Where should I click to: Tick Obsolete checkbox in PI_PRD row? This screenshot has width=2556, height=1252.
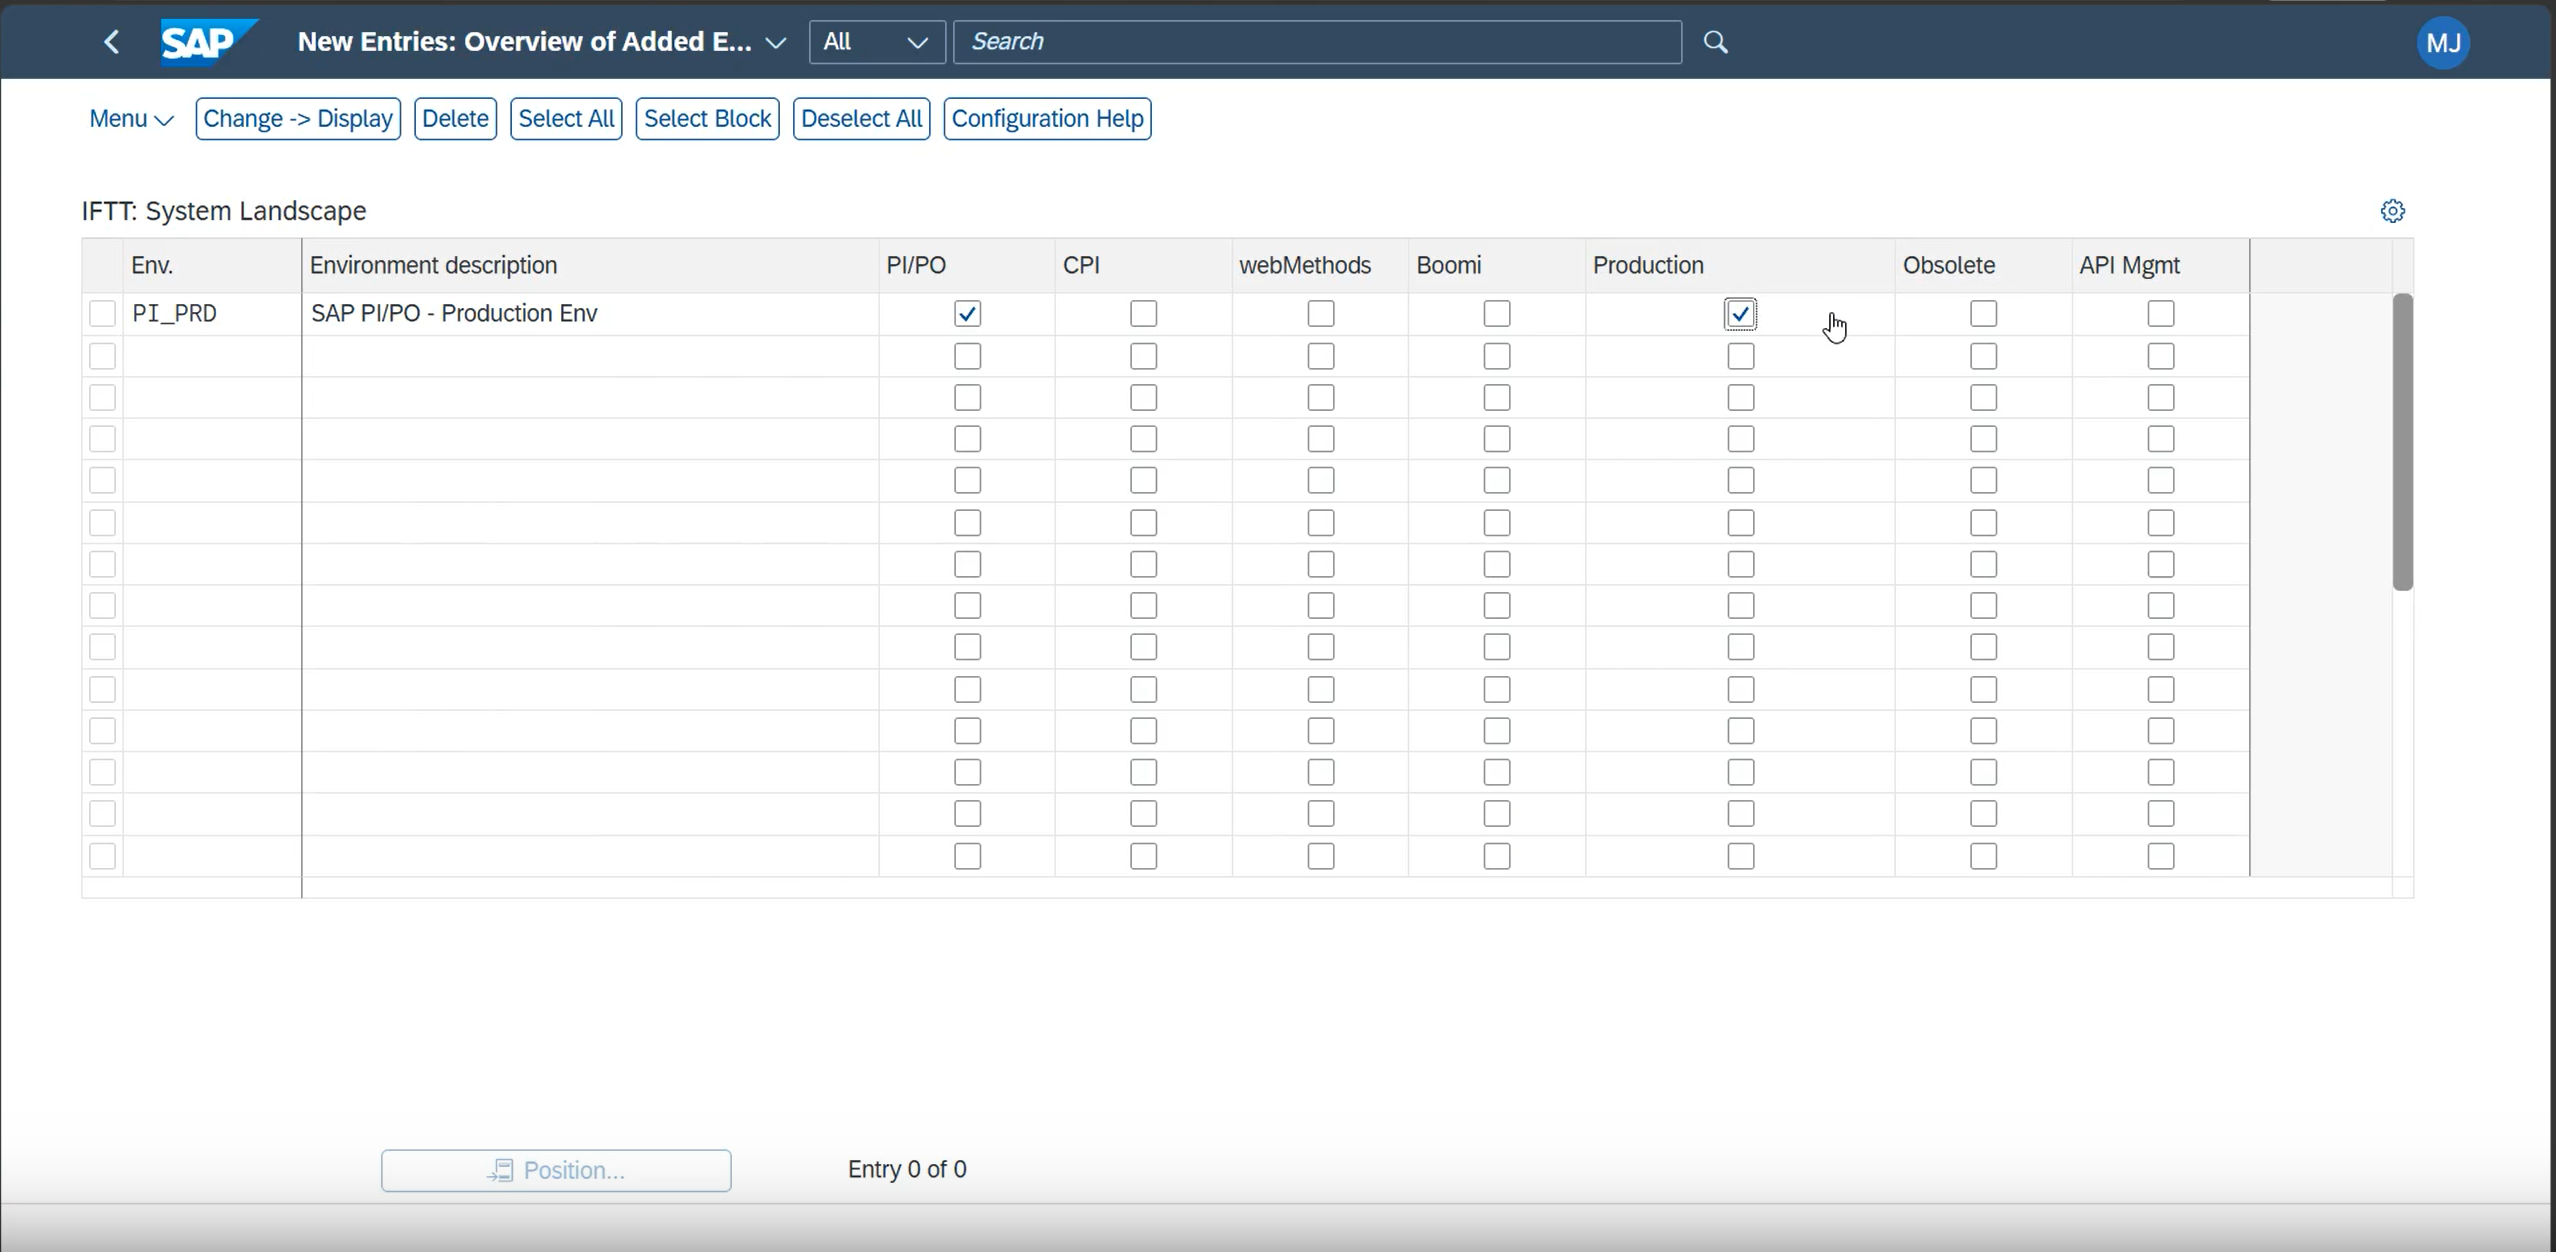click(x=1983, y=314)
